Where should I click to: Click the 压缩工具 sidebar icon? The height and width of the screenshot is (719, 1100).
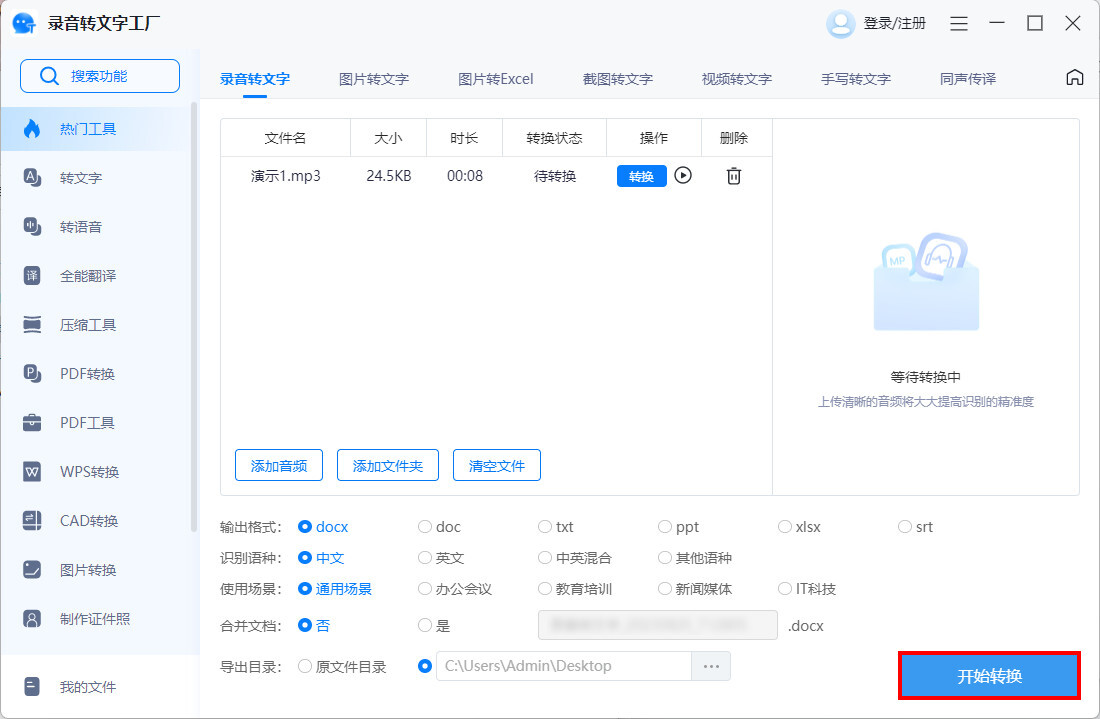pos(32,324)
